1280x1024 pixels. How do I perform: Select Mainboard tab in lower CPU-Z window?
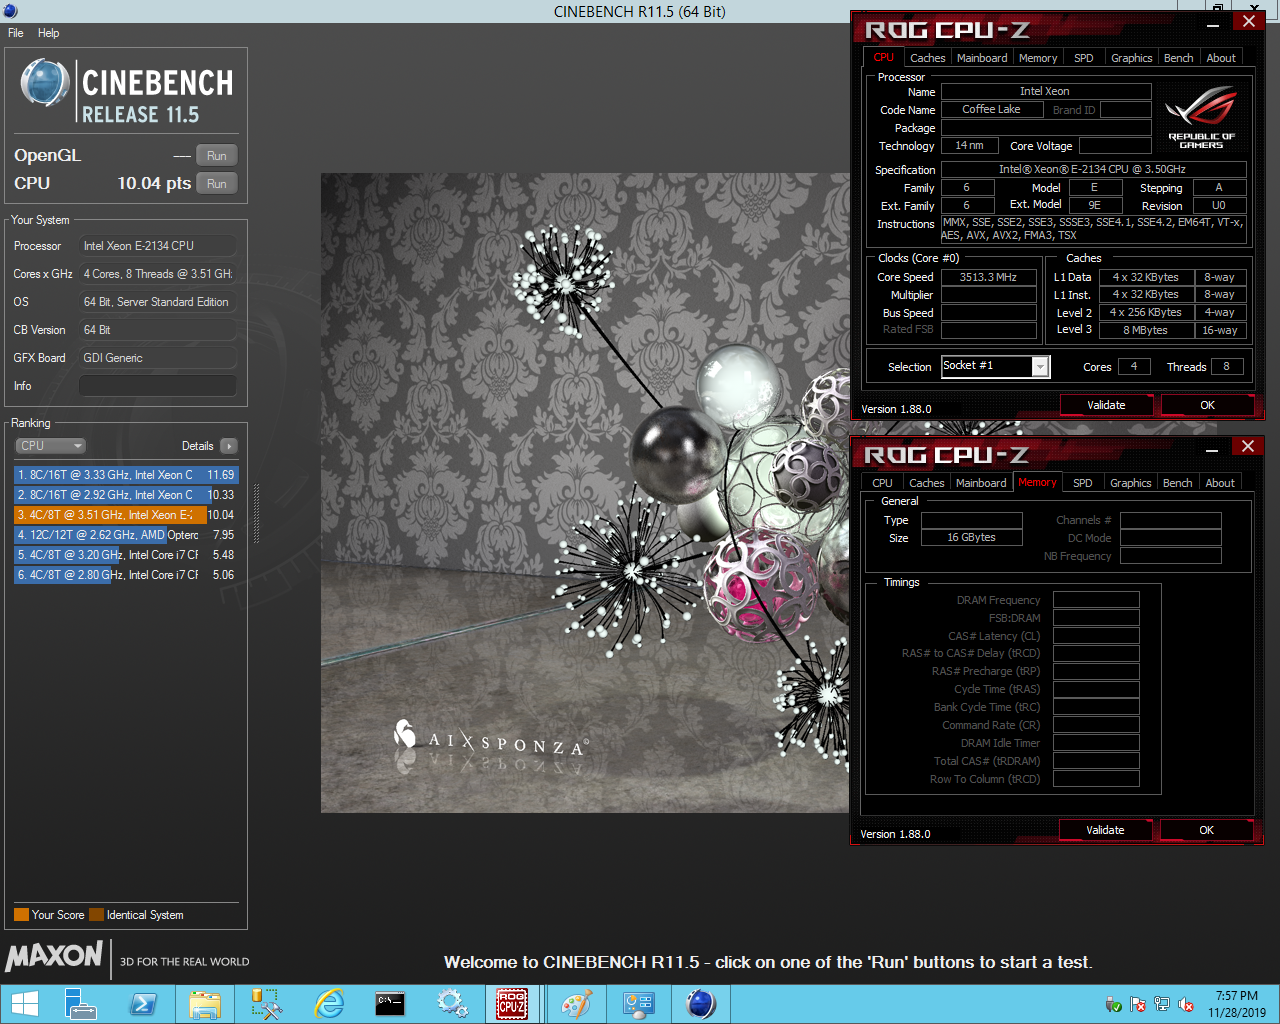click(x=981, y=483)
